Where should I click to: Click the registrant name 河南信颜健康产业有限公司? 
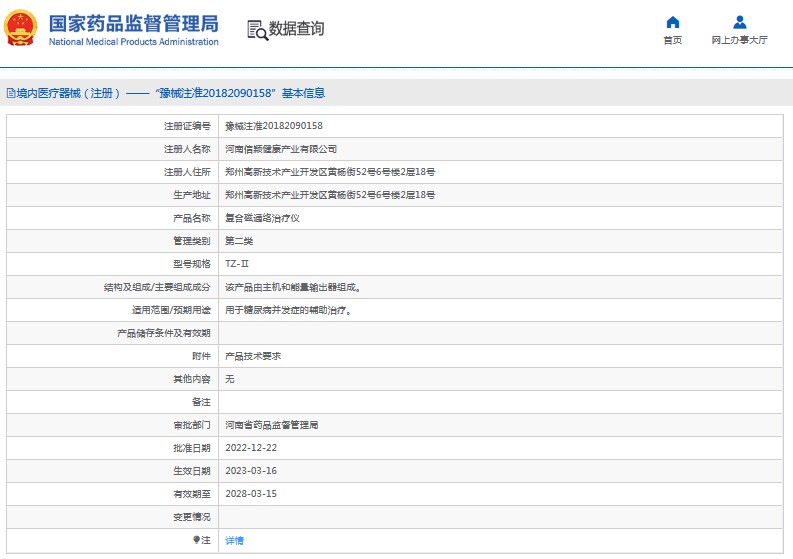274,149
